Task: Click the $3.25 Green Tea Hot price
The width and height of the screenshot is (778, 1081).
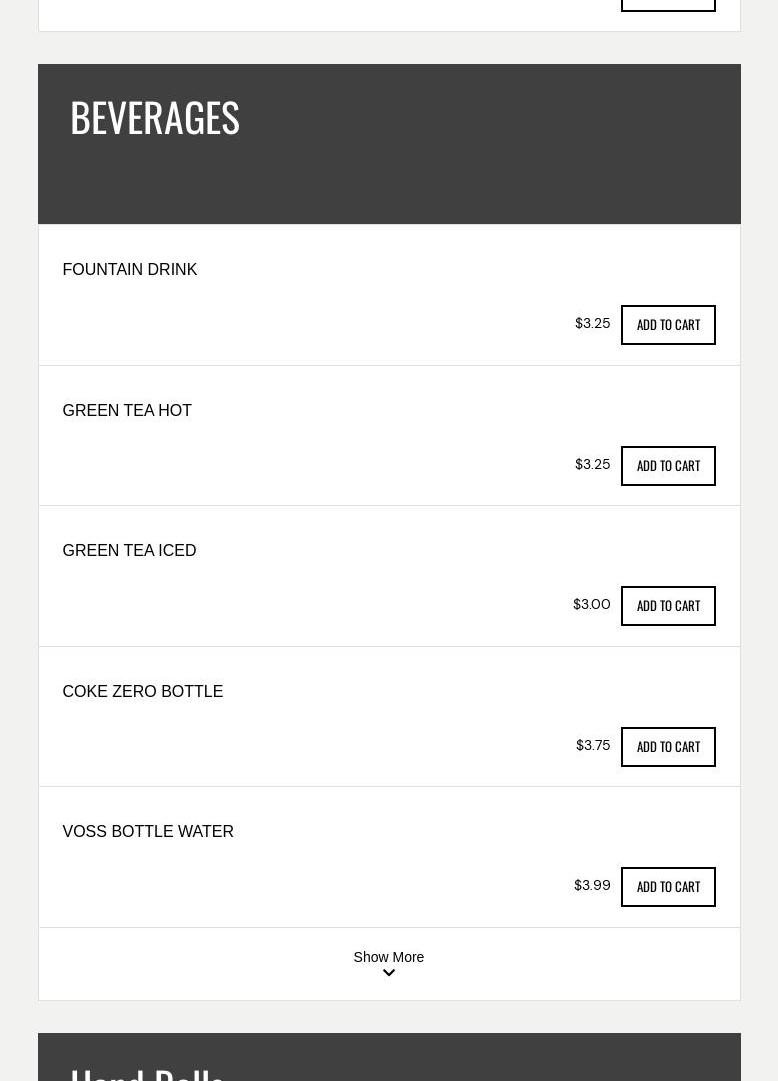Action: (592, 465)
